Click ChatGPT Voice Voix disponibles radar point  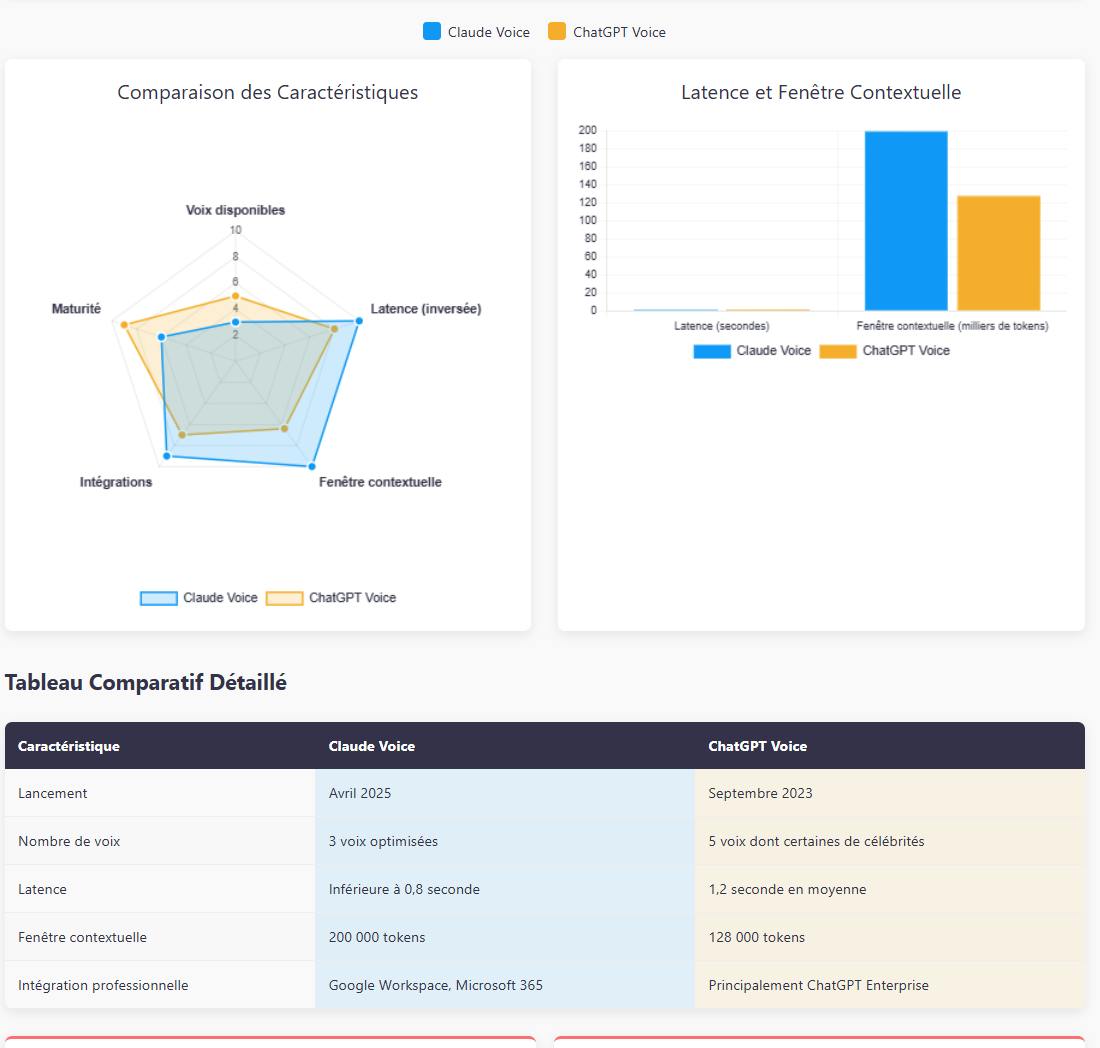coord(236,296)
